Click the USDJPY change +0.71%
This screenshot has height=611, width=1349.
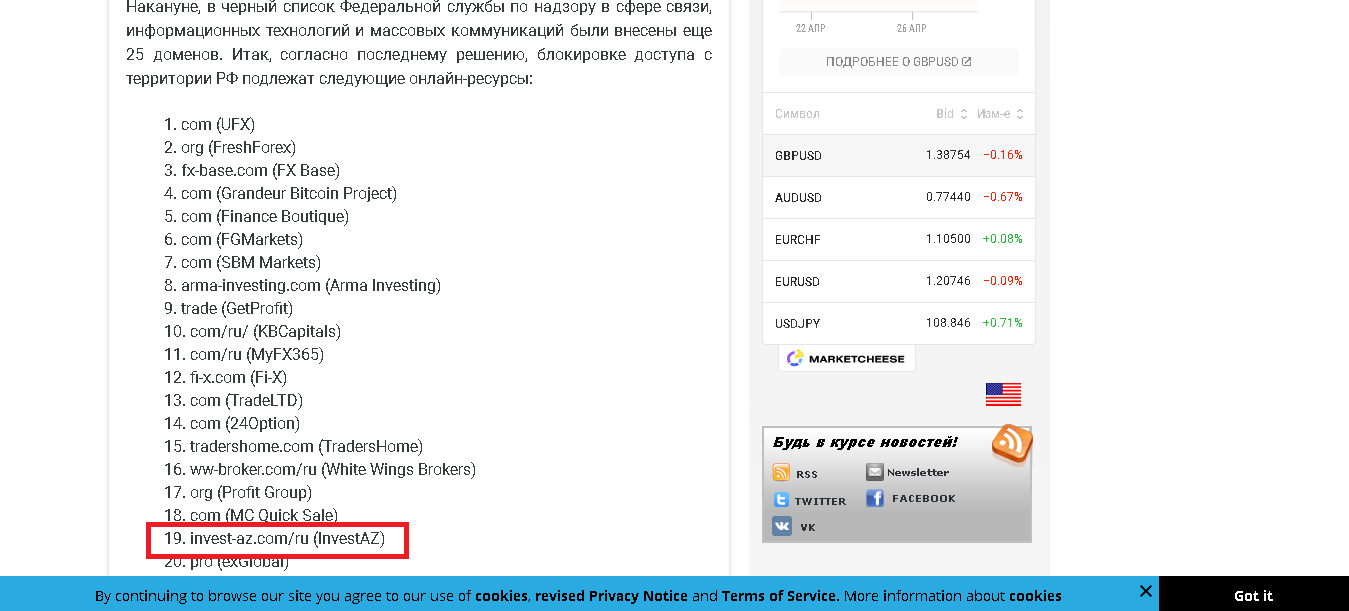pyautogui.click(x=1002, y=323)
